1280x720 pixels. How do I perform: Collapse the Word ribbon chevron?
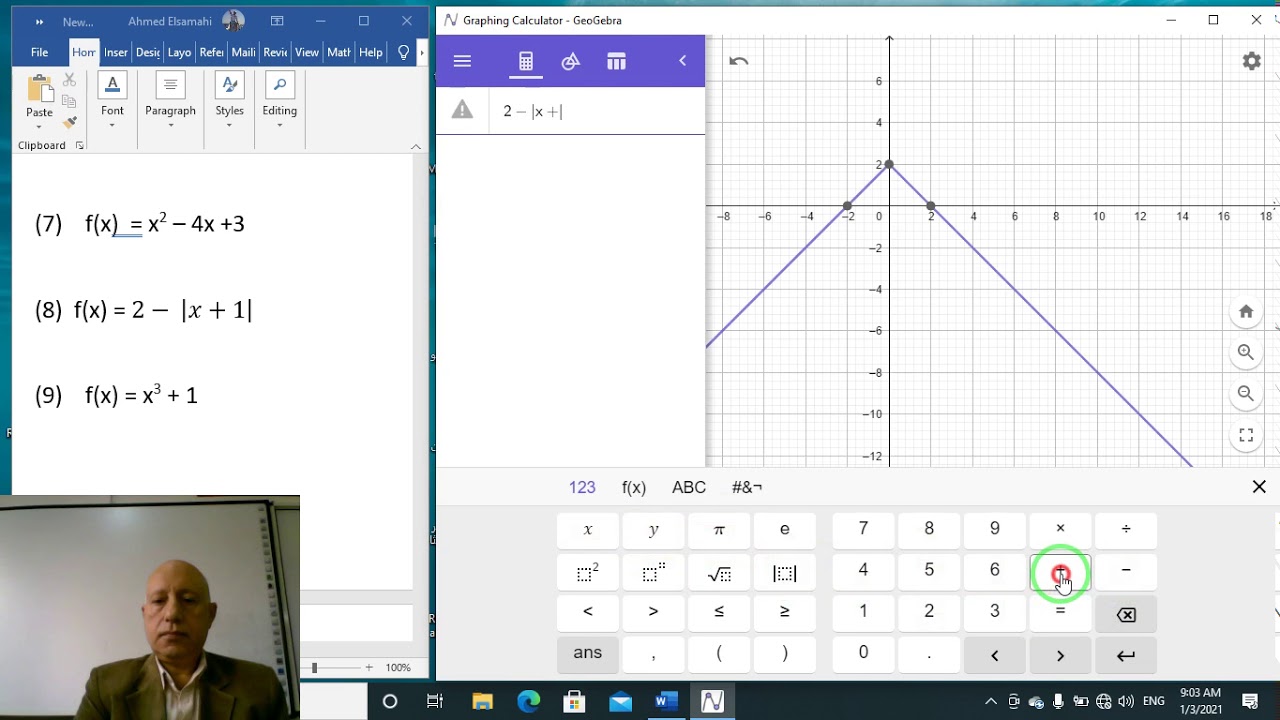coord(416,146)
